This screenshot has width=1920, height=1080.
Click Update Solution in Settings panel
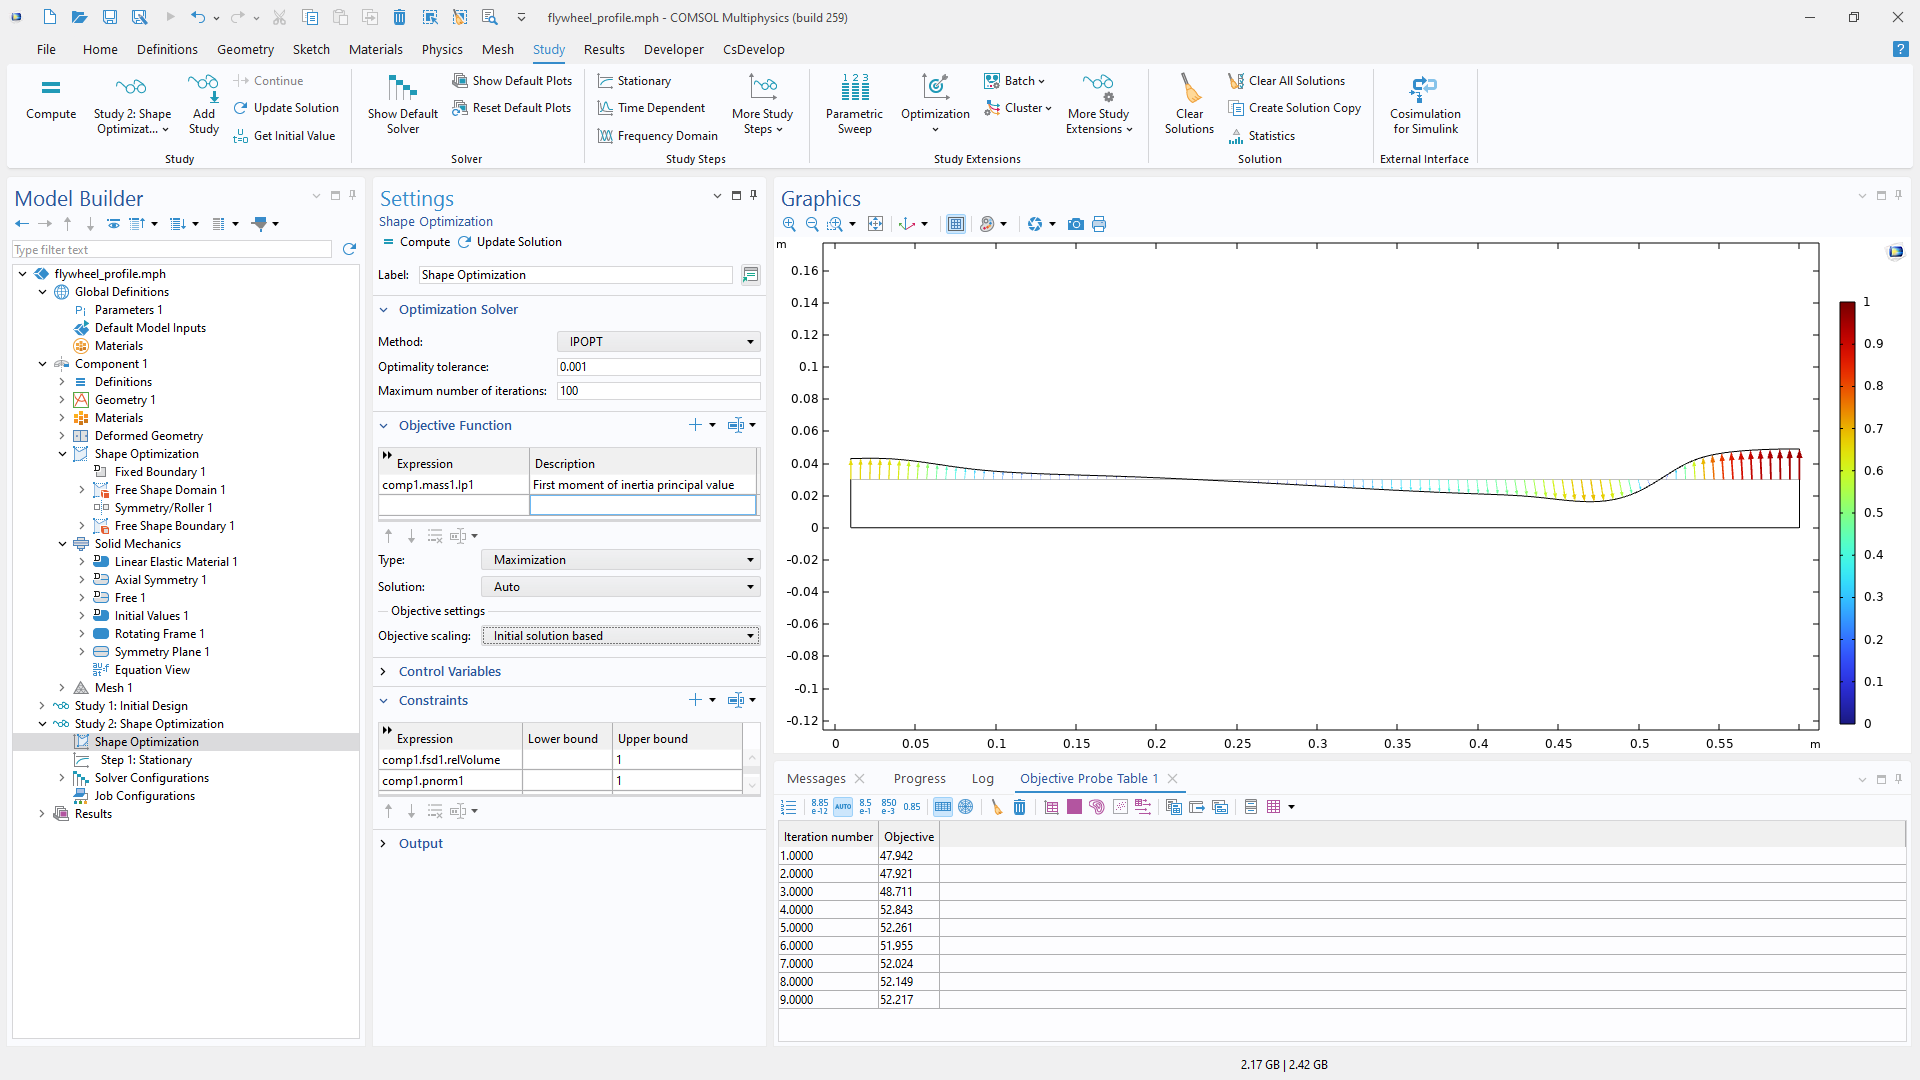[x=510, y=242]
